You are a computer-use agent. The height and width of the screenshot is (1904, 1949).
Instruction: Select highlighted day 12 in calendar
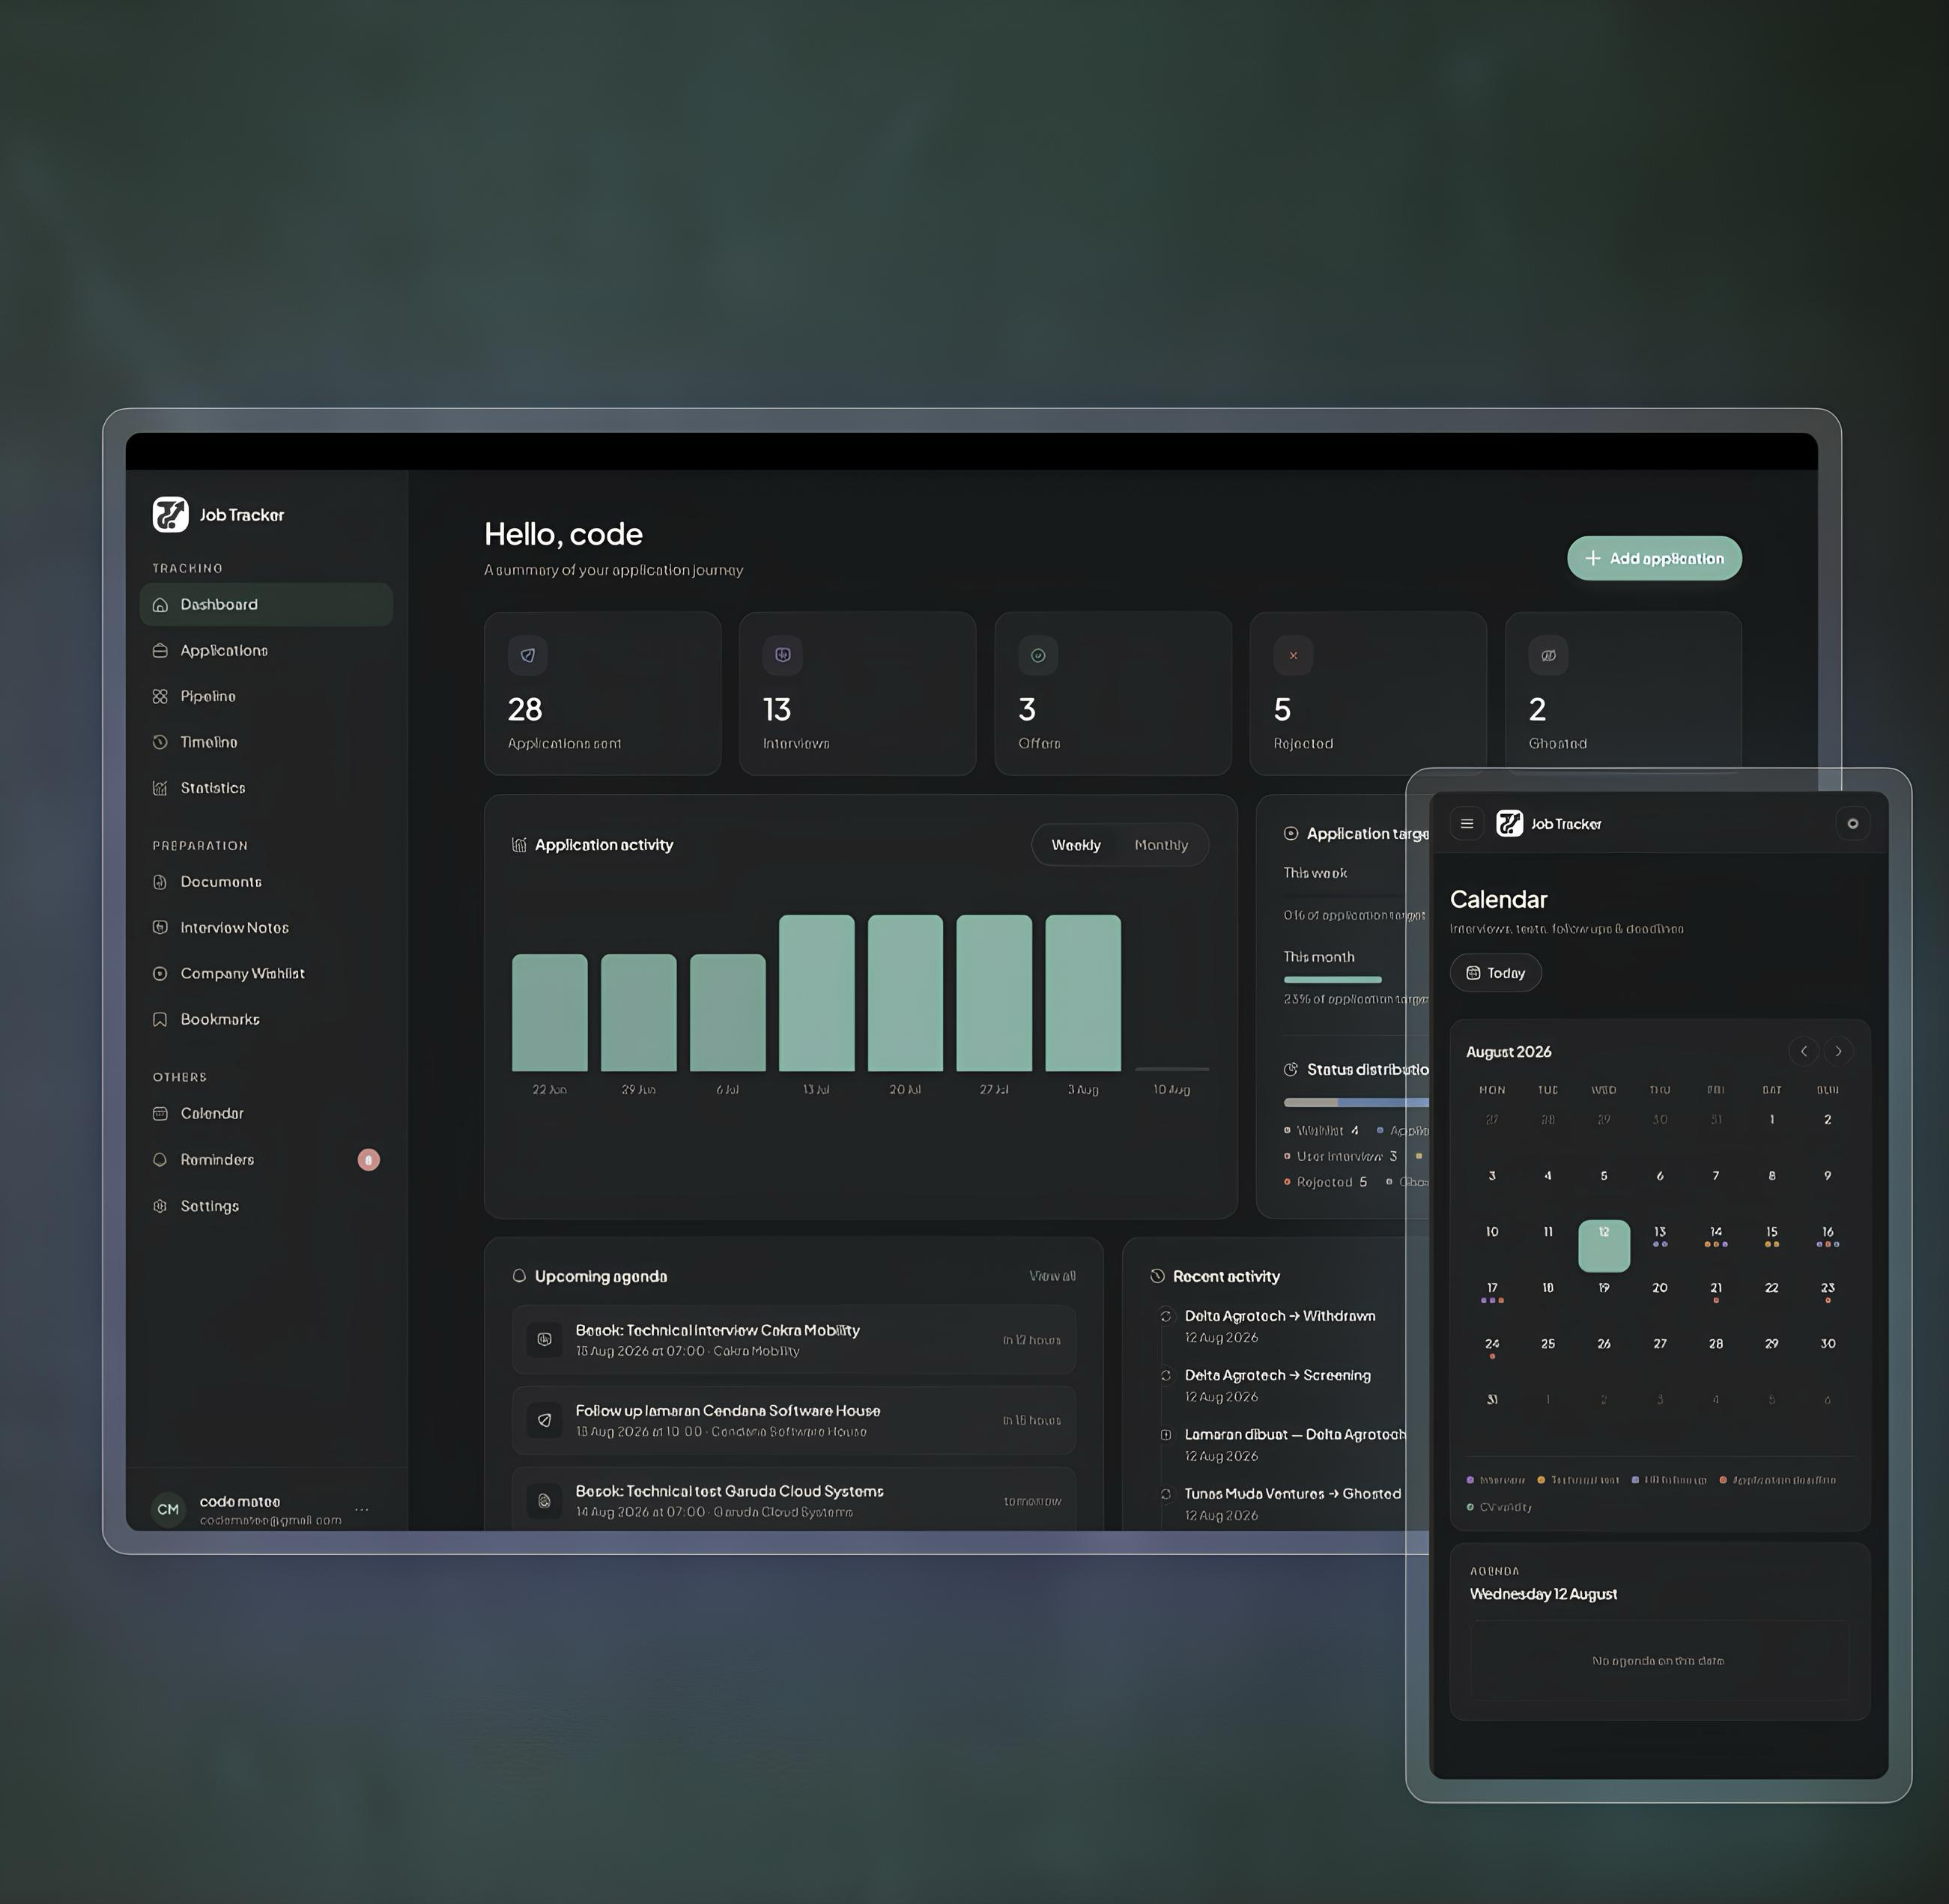[1604, 1245]
